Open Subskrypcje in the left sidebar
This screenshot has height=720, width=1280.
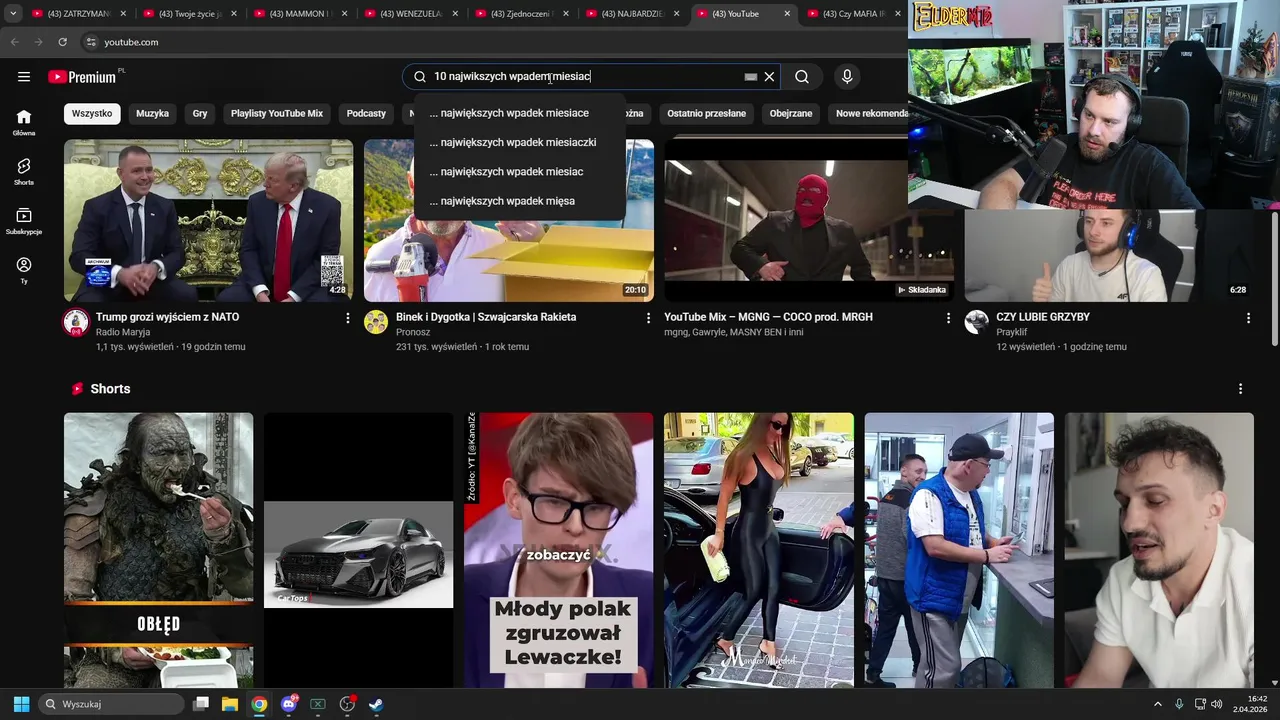tap(24, 221)
